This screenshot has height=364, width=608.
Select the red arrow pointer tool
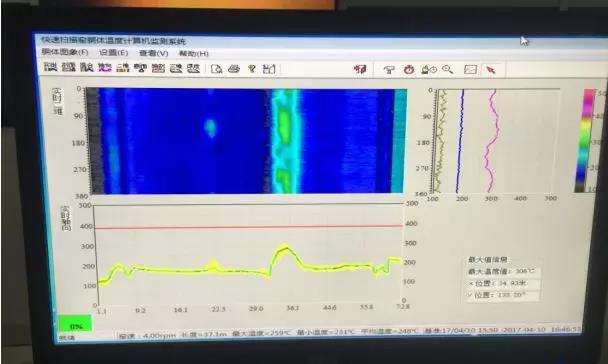pyautogui.click(x=491, y=70)
